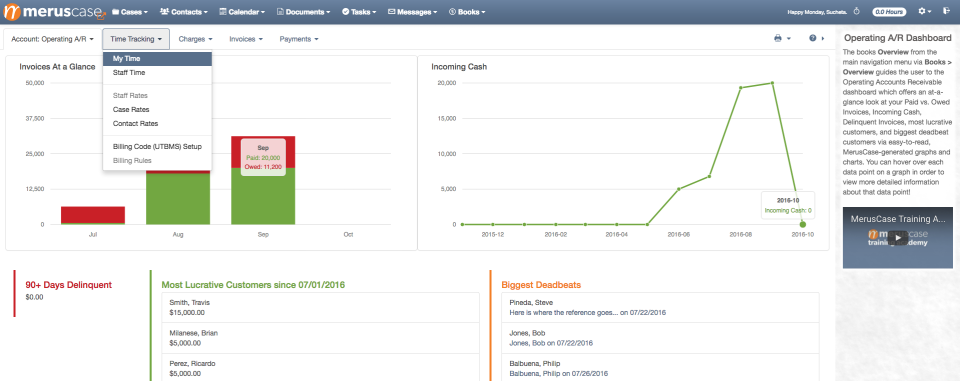Image resolution: width=960 pixels, height=381 pixels.
Task: Click the Biggest Deadbeats heading
Action: [541, 285]
